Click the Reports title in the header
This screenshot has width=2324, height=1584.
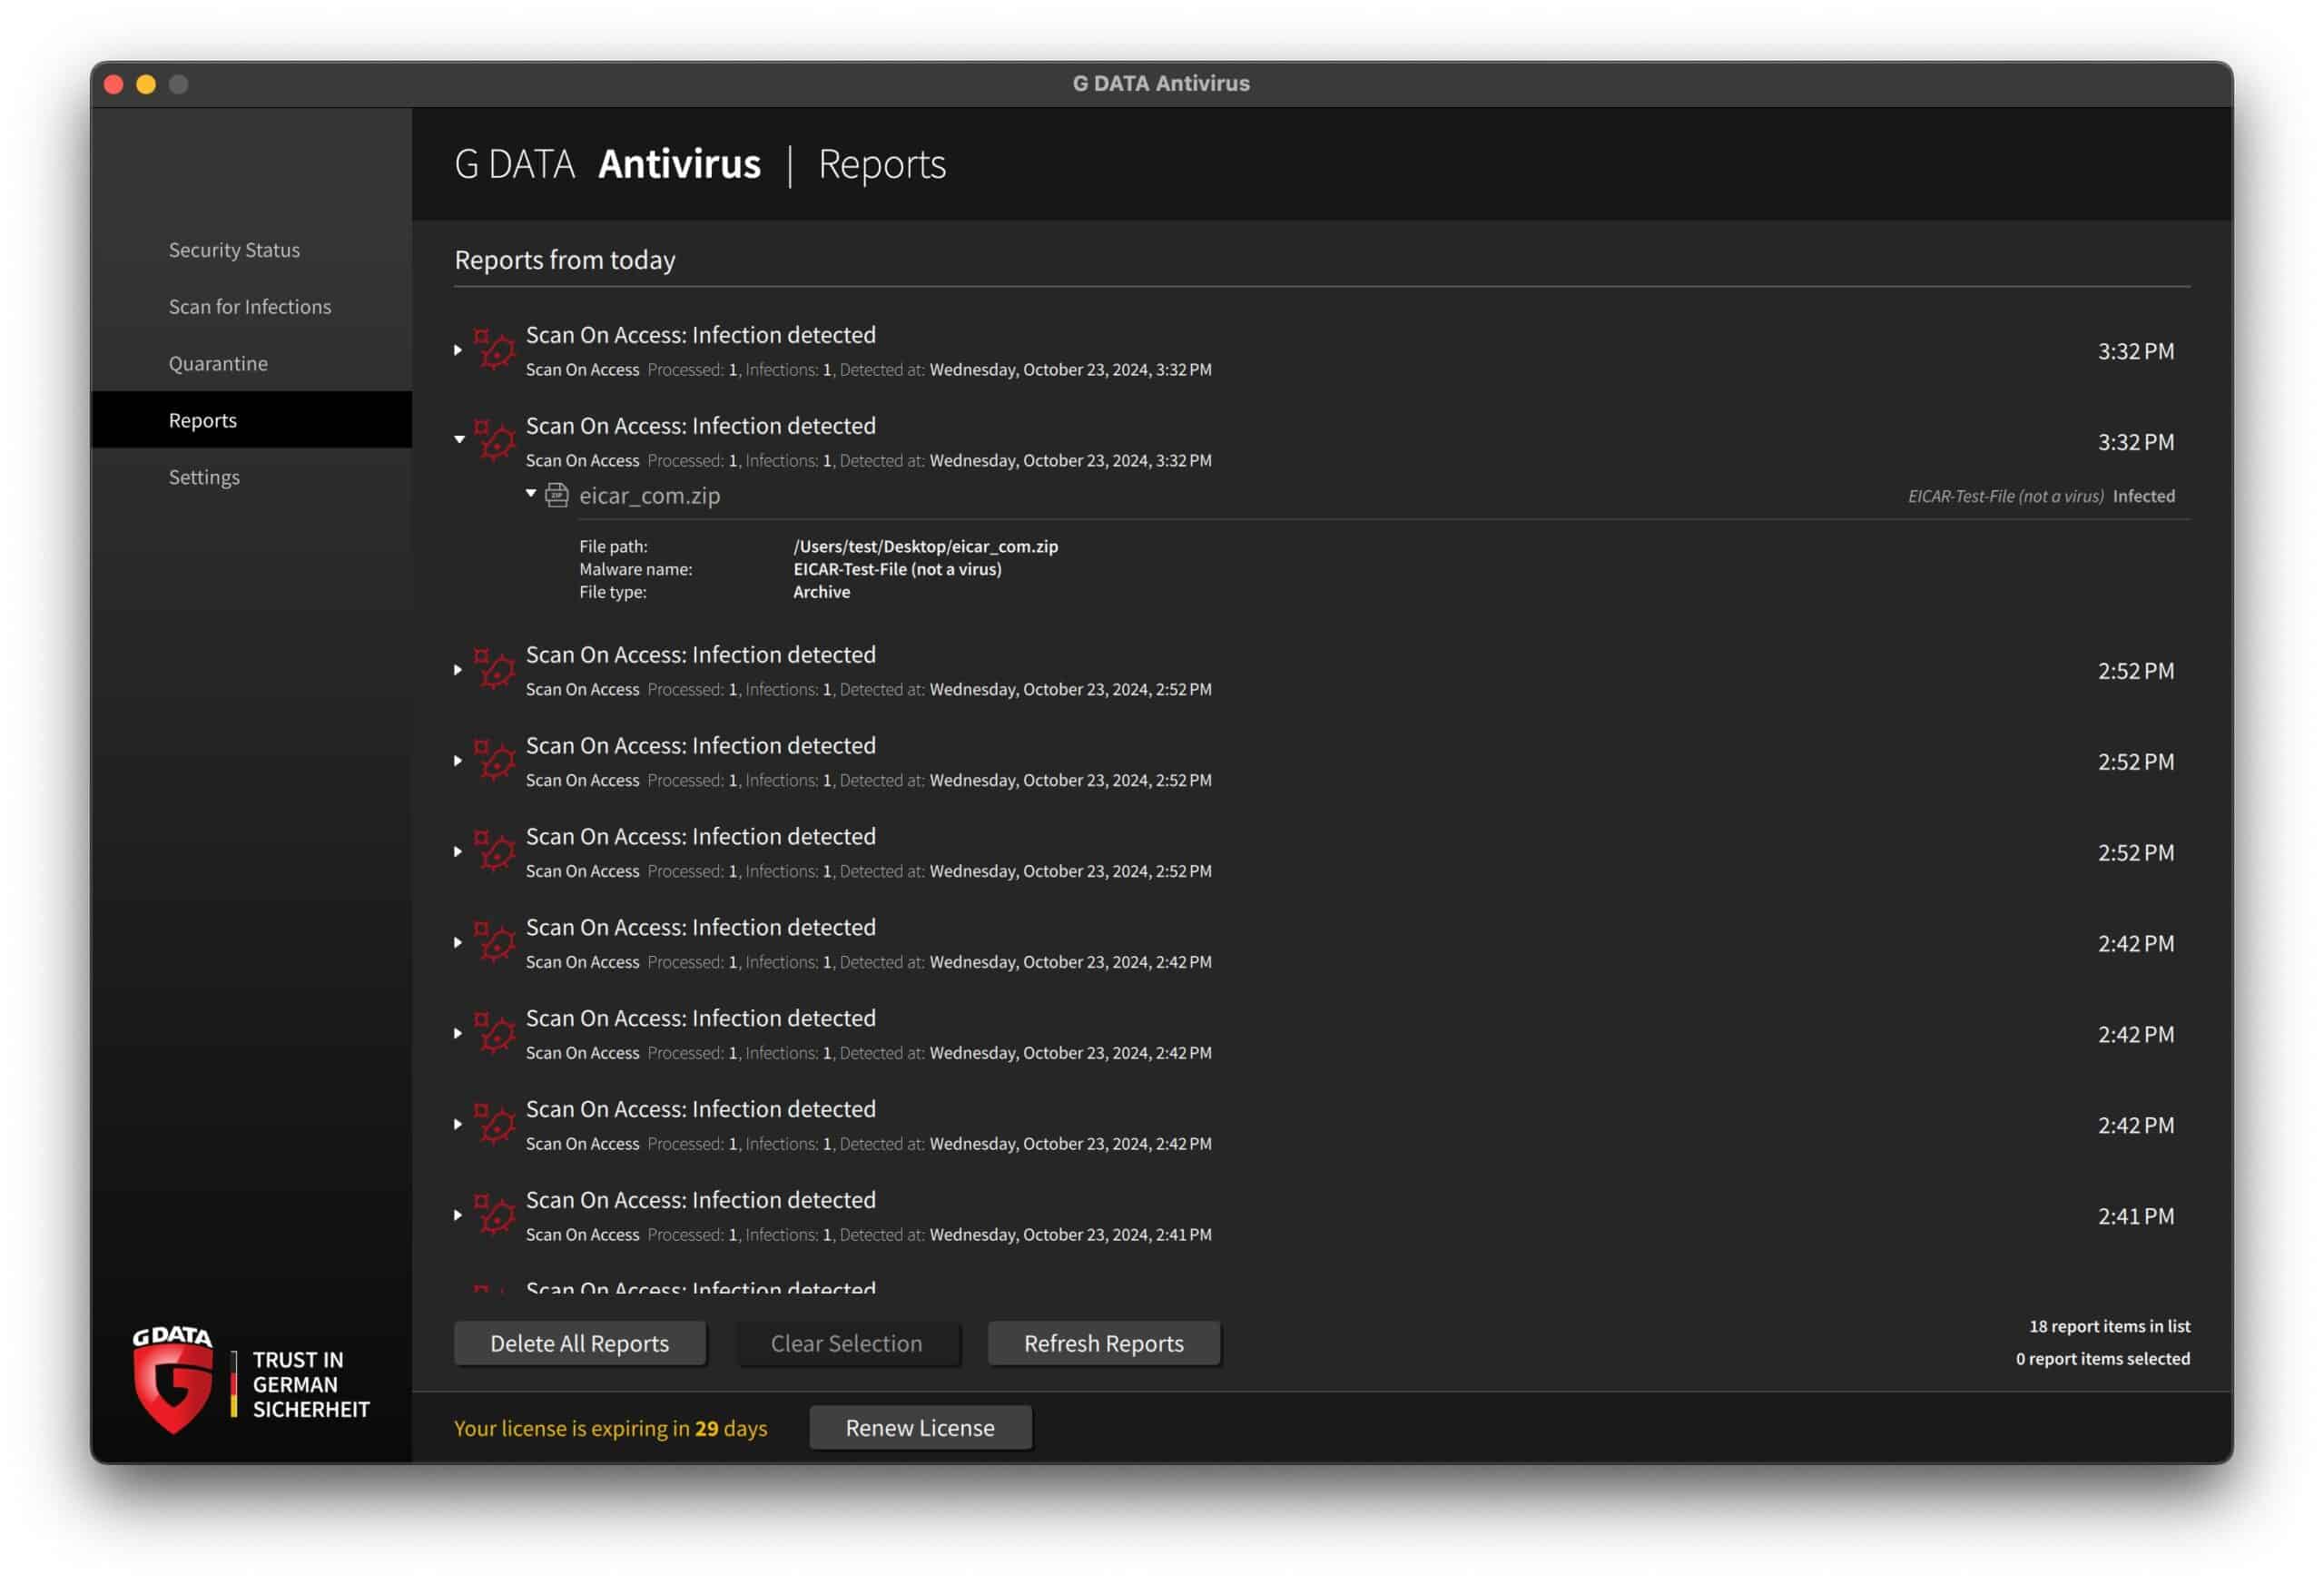(882, 164)
